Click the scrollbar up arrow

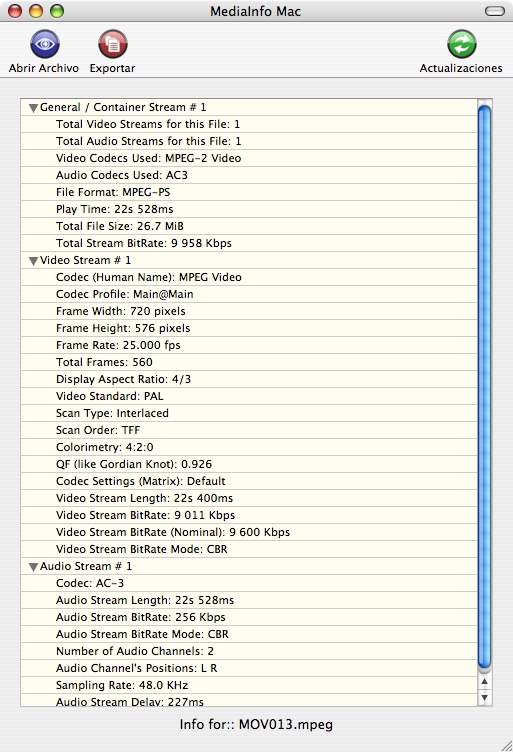pos(485,682)
